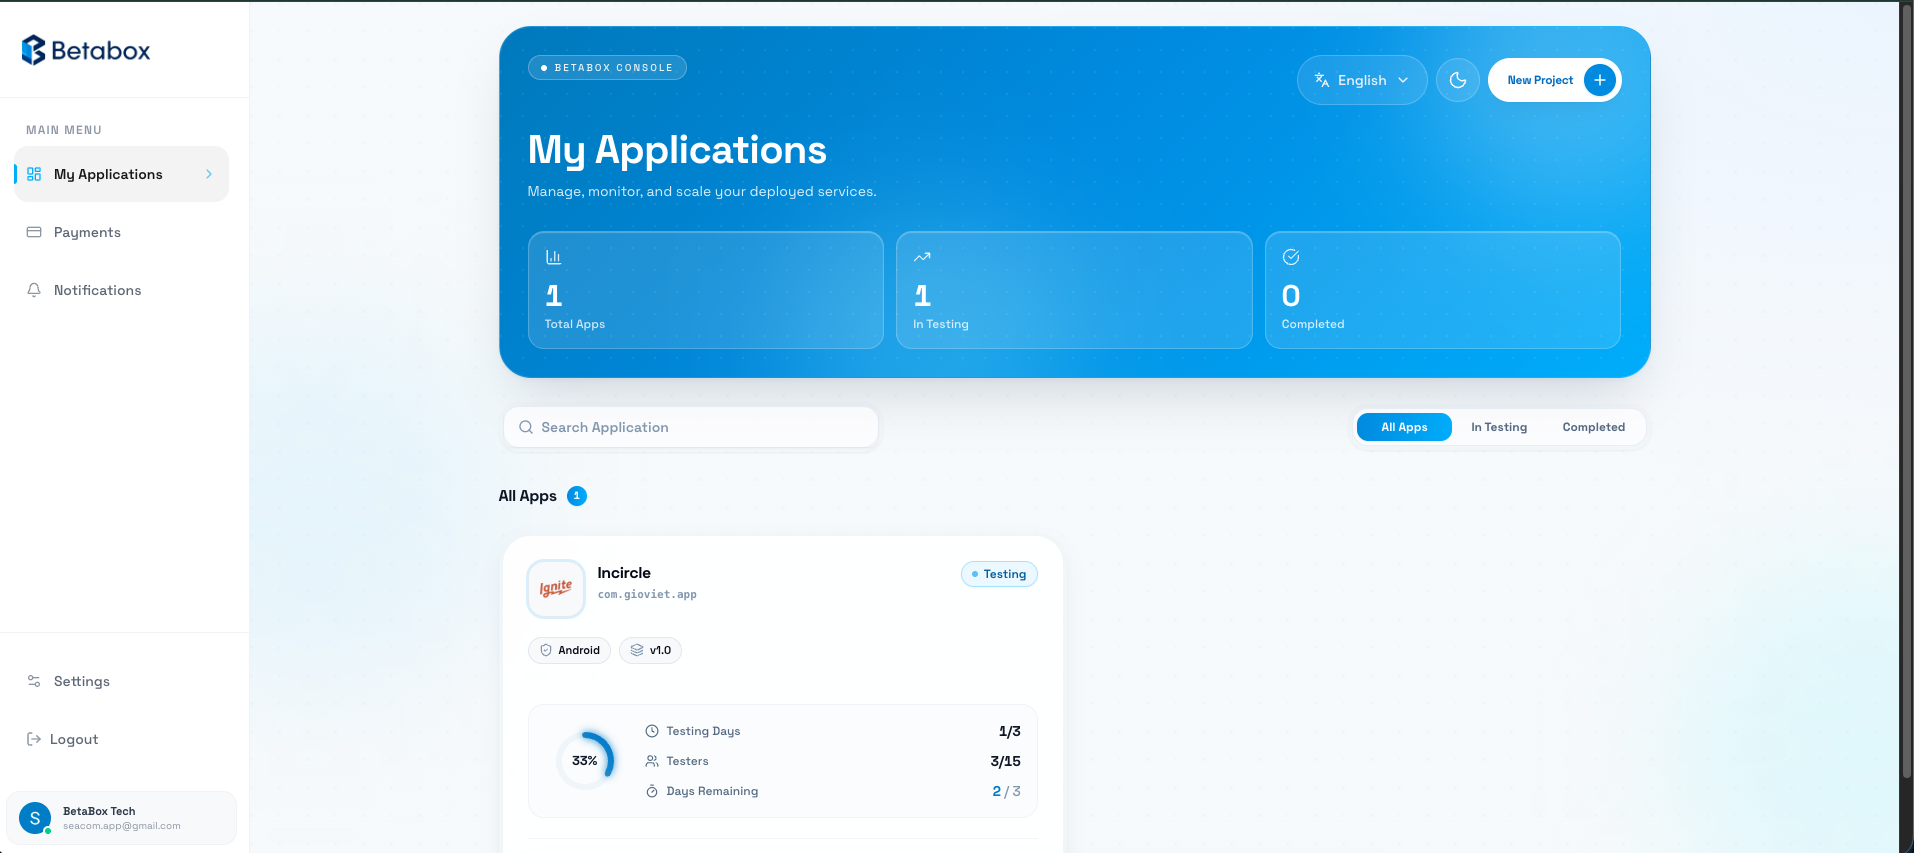Click the Testing Days 1/3 value
Image resolution: width=1914 pixels, height=853 pixels.
point(1010,731)
